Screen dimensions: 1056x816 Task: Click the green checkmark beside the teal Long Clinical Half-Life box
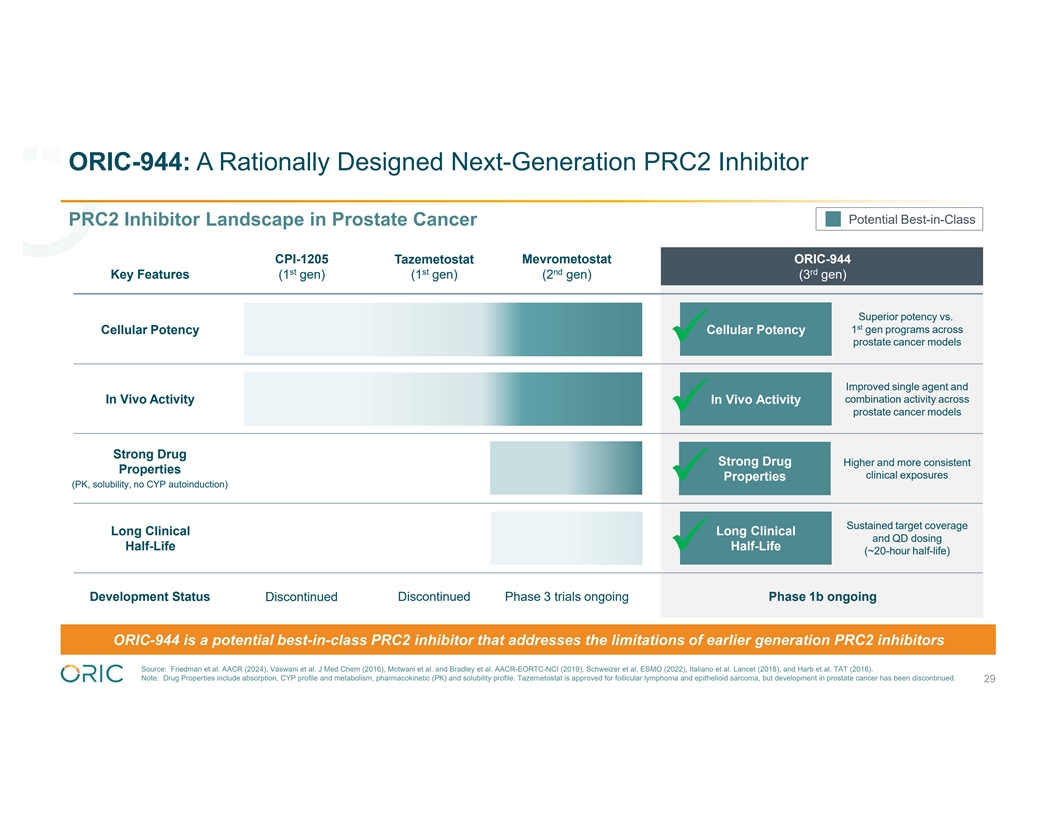(690, 538)
